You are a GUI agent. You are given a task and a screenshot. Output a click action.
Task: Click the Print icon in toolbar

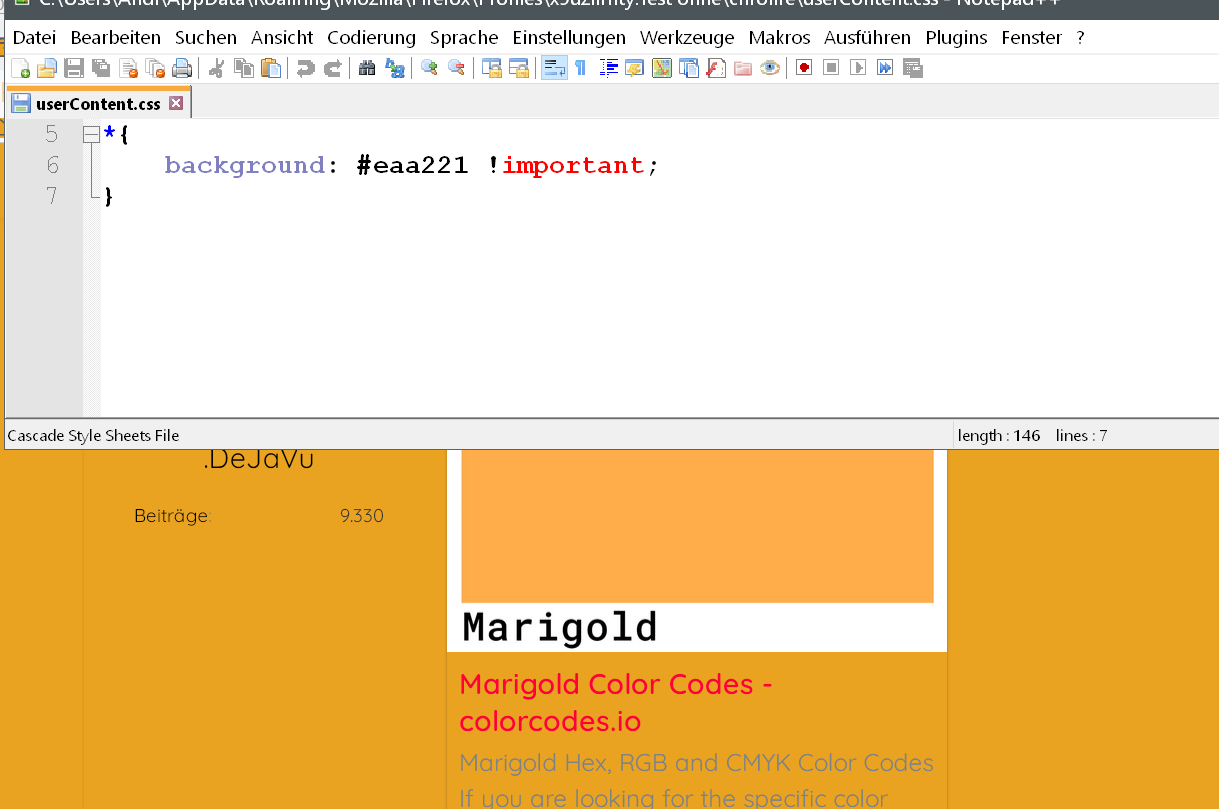(x=181, y=68)
